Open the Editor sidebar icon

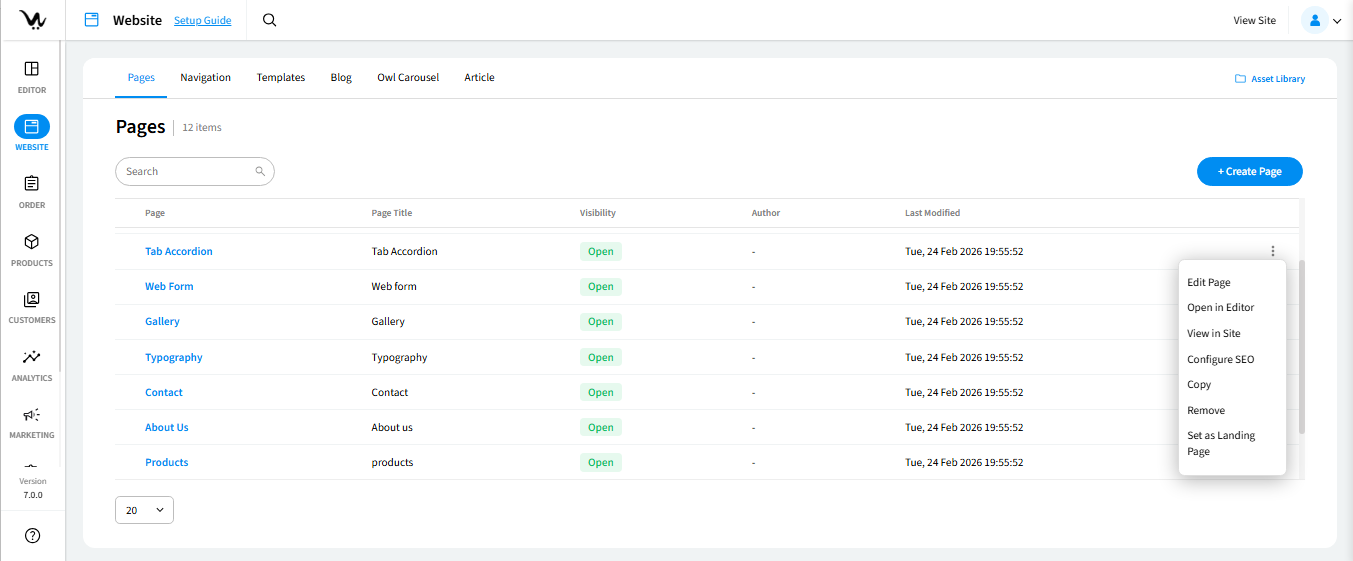31,70
